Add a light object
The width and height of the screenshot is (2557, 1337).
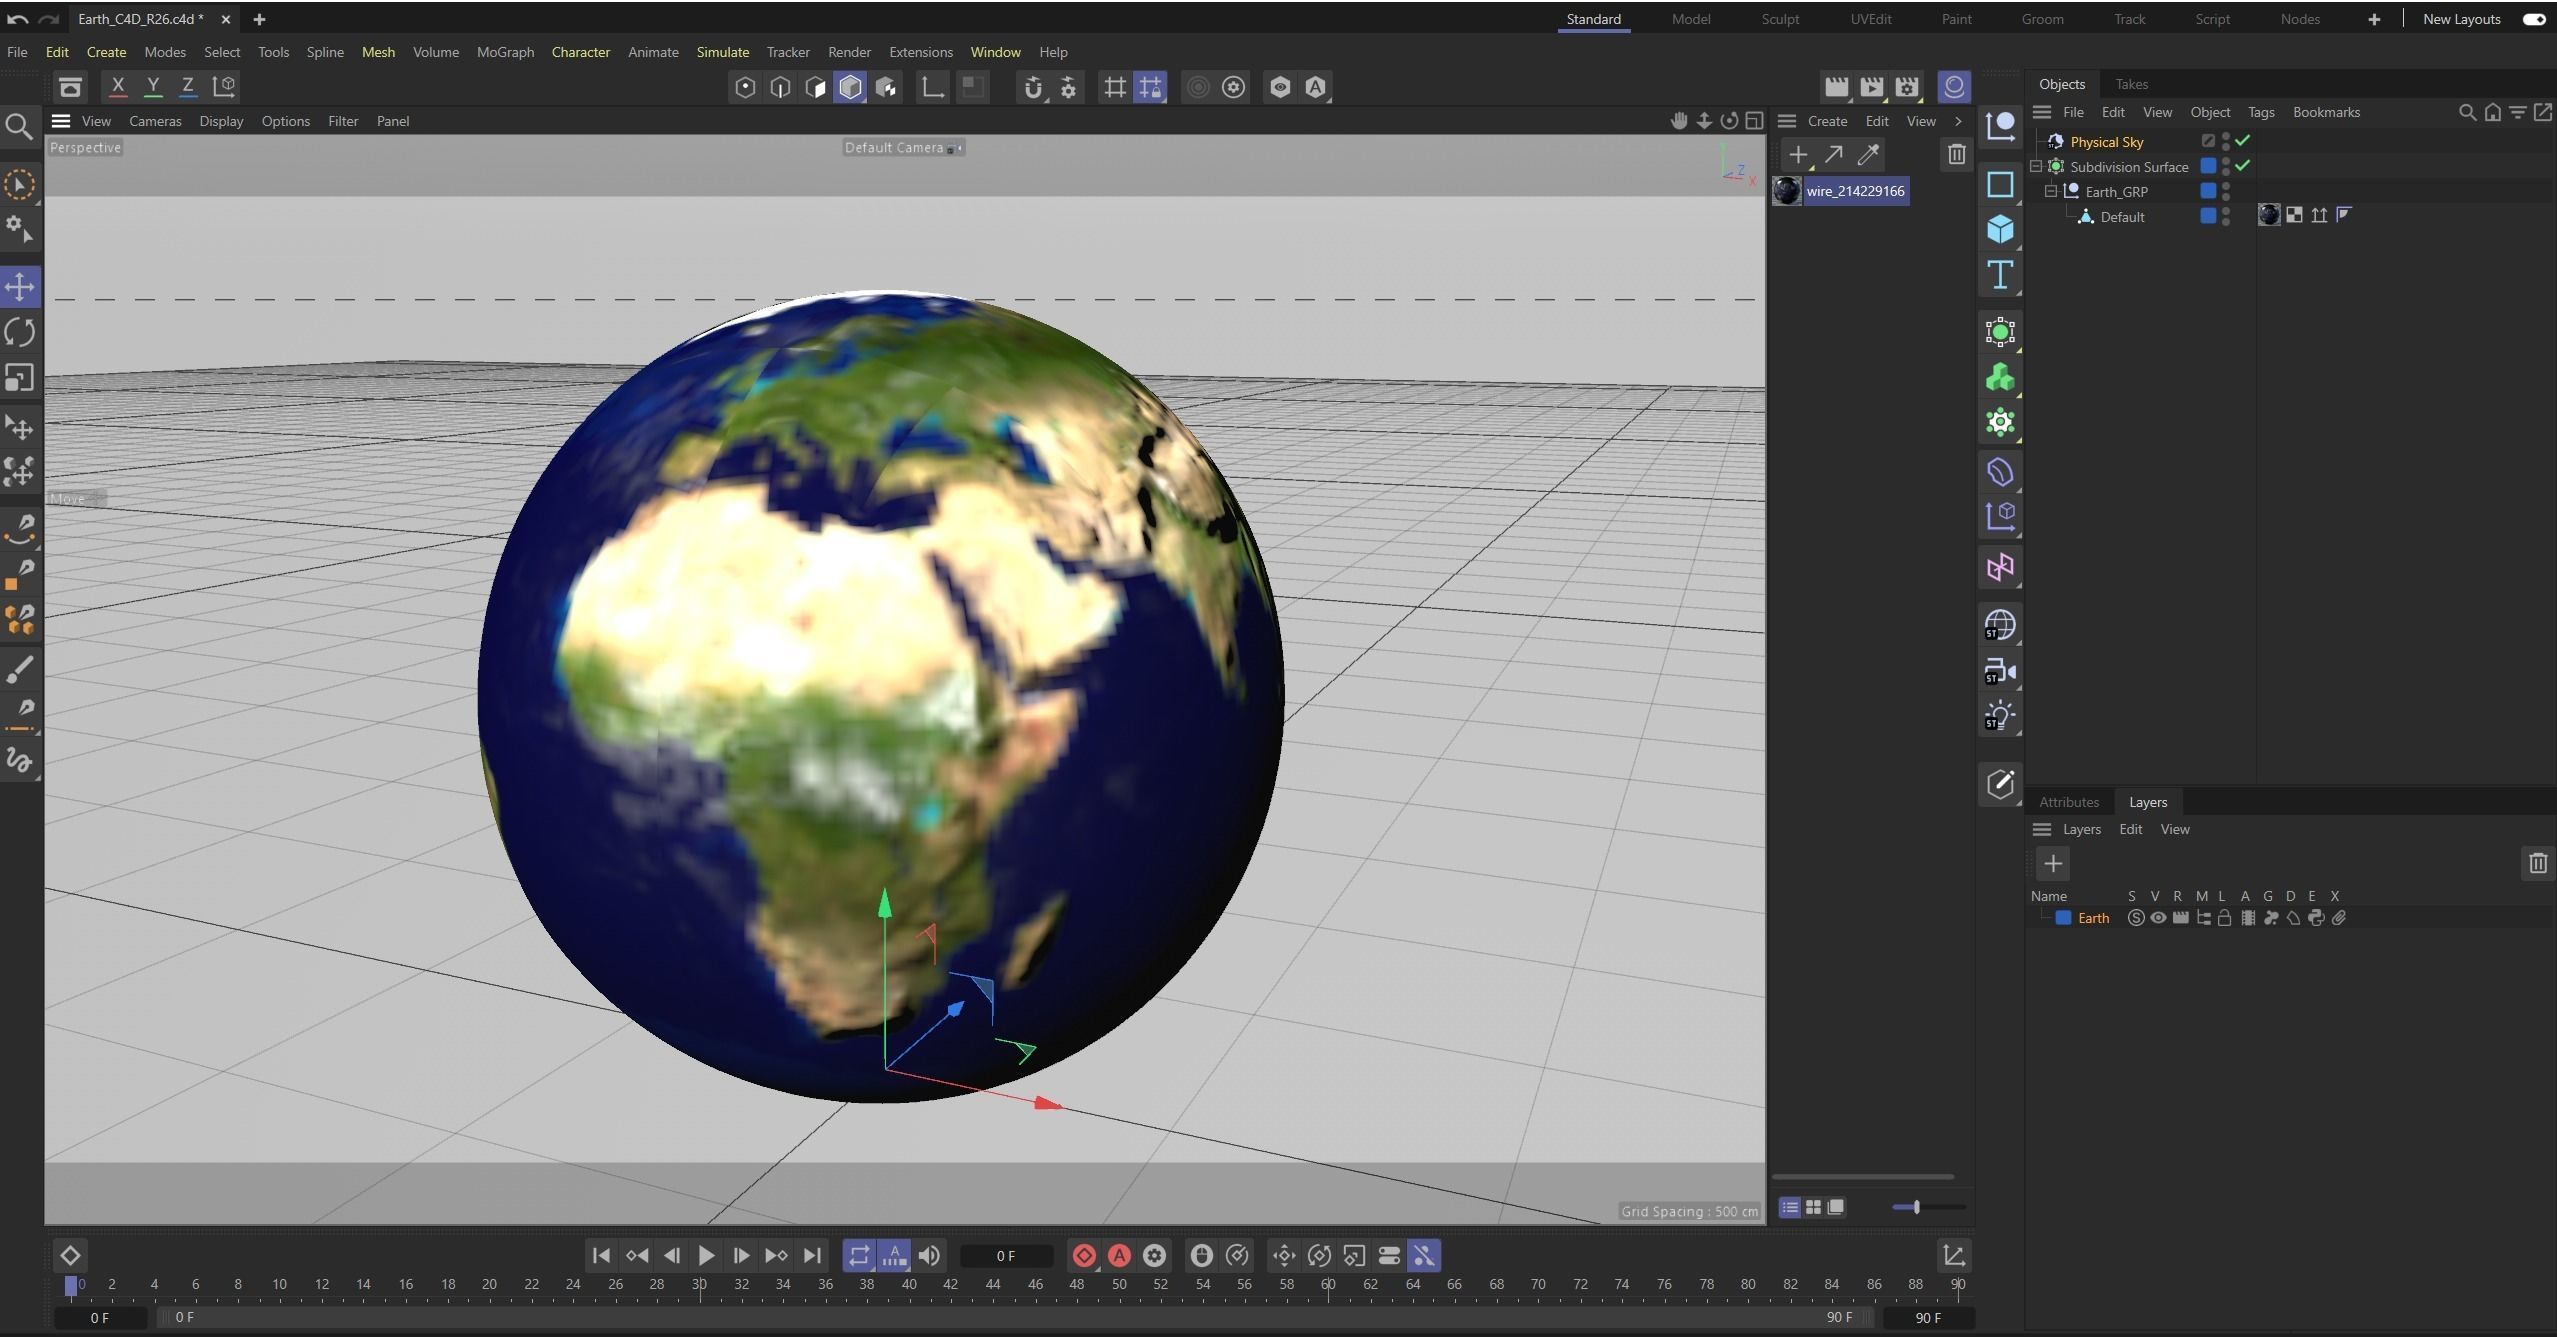point(2000,716)
